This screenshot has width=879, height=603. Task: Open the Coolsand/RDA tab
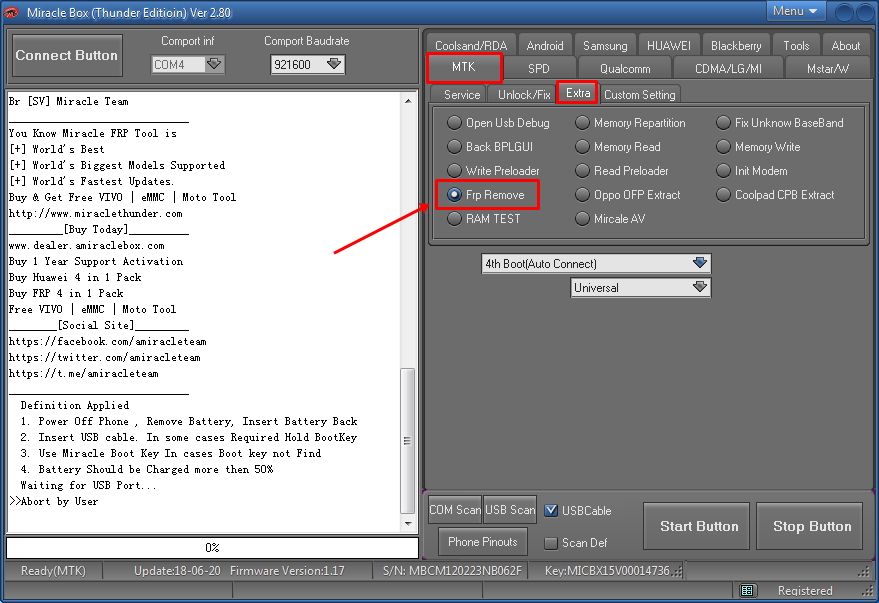(471, 45)
